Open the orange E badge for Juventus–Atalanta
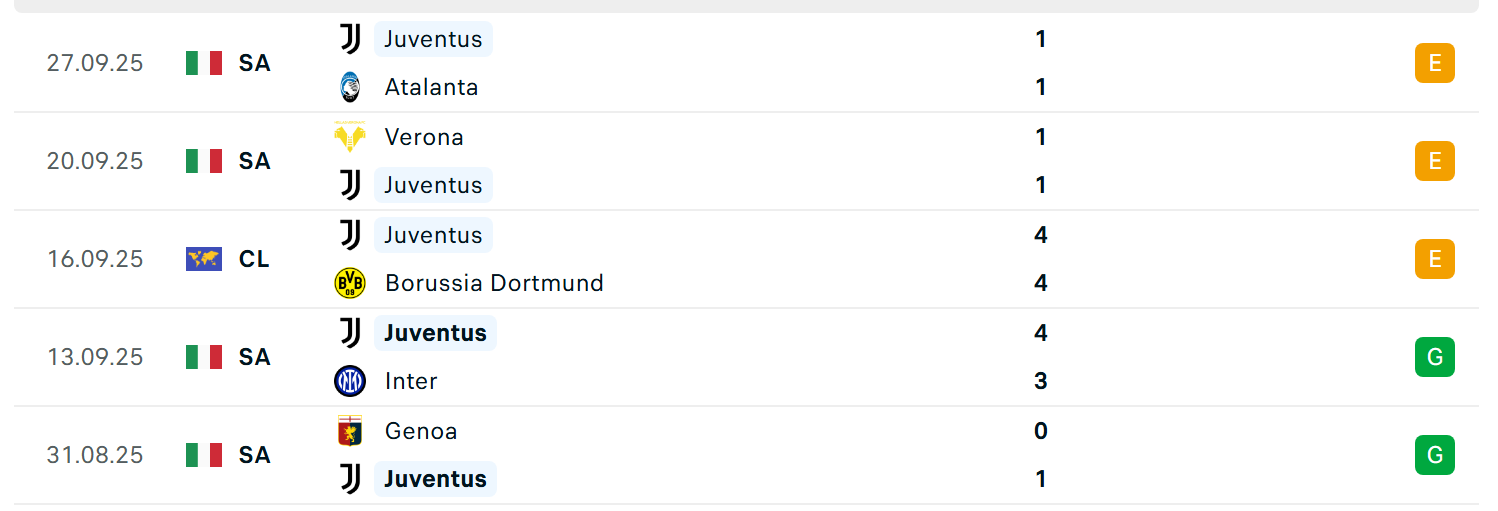Screen dimensions: 1498x511 click(1434, 63)
